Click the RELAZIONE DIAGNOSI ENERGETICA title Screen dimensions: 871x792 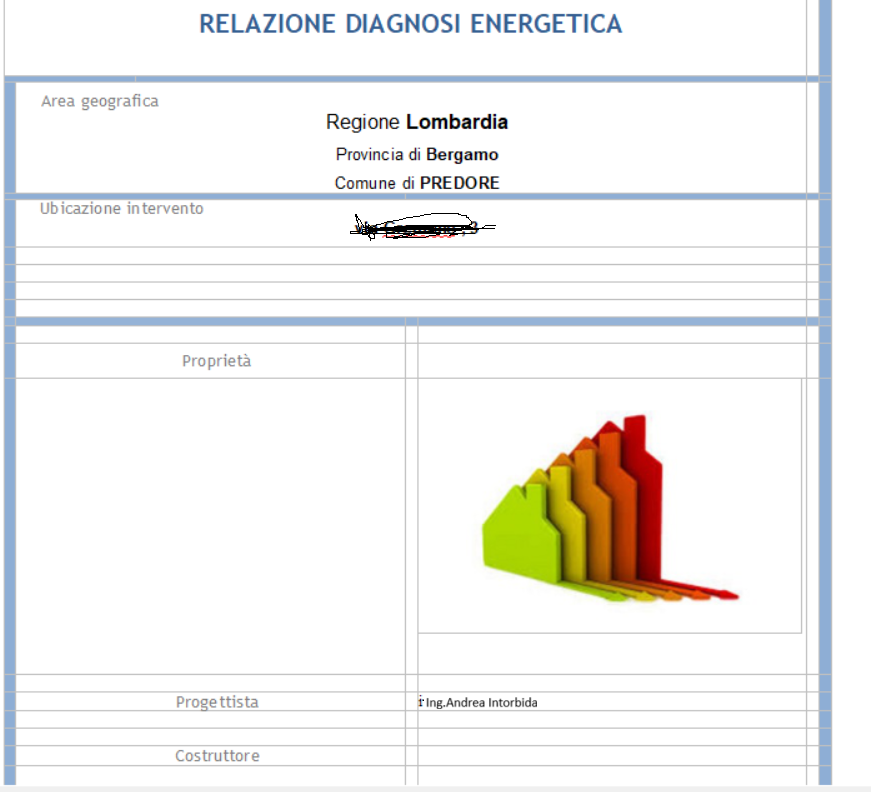pyautogui.click(x=410, y=24)
